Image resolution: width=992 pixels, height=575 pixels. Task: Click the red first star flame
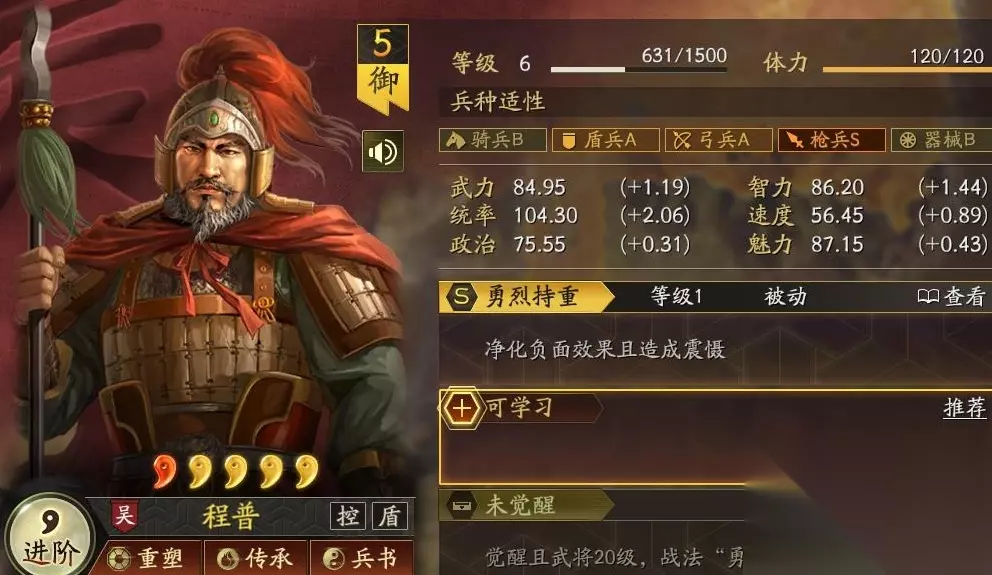pos(164,471)
